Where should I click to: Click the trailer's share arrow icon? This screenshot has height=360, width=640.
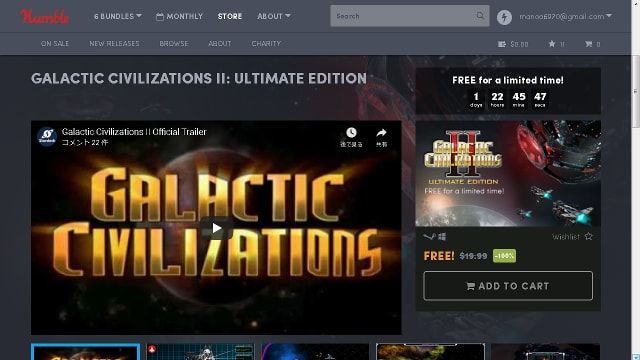(381, 133)
